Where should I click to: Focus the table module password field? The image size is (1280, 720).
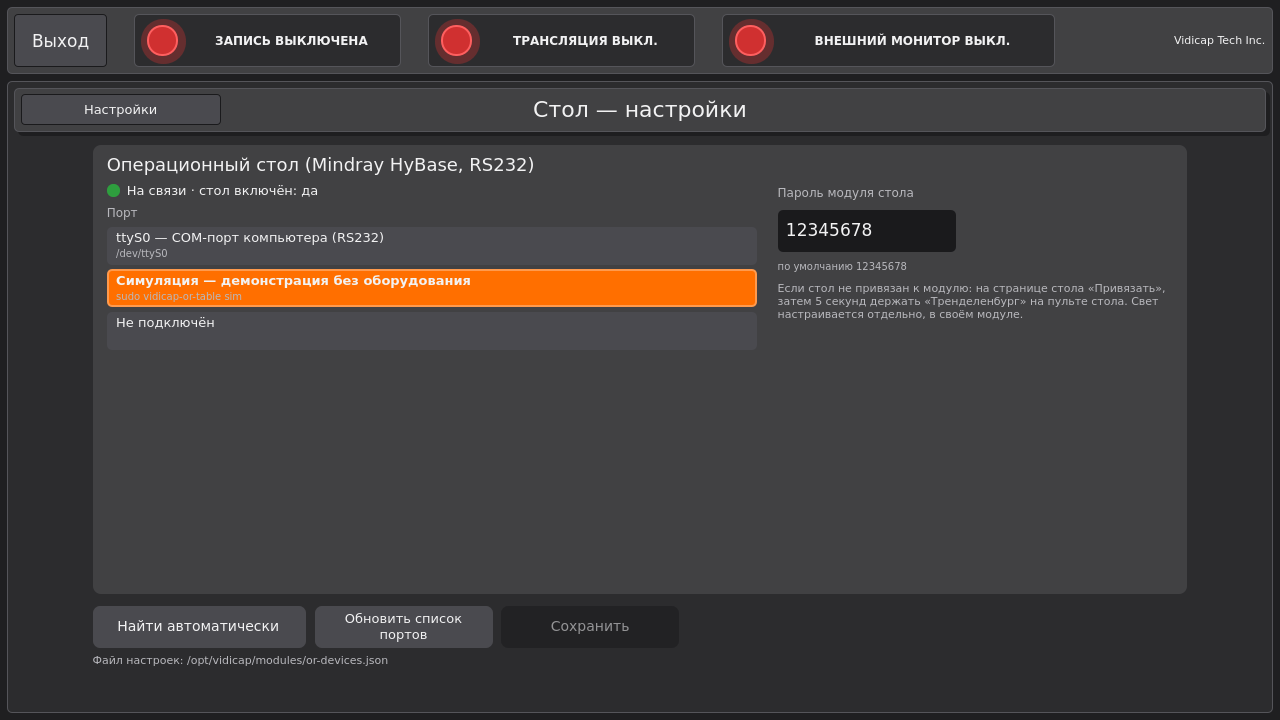(x=867, y=231)
